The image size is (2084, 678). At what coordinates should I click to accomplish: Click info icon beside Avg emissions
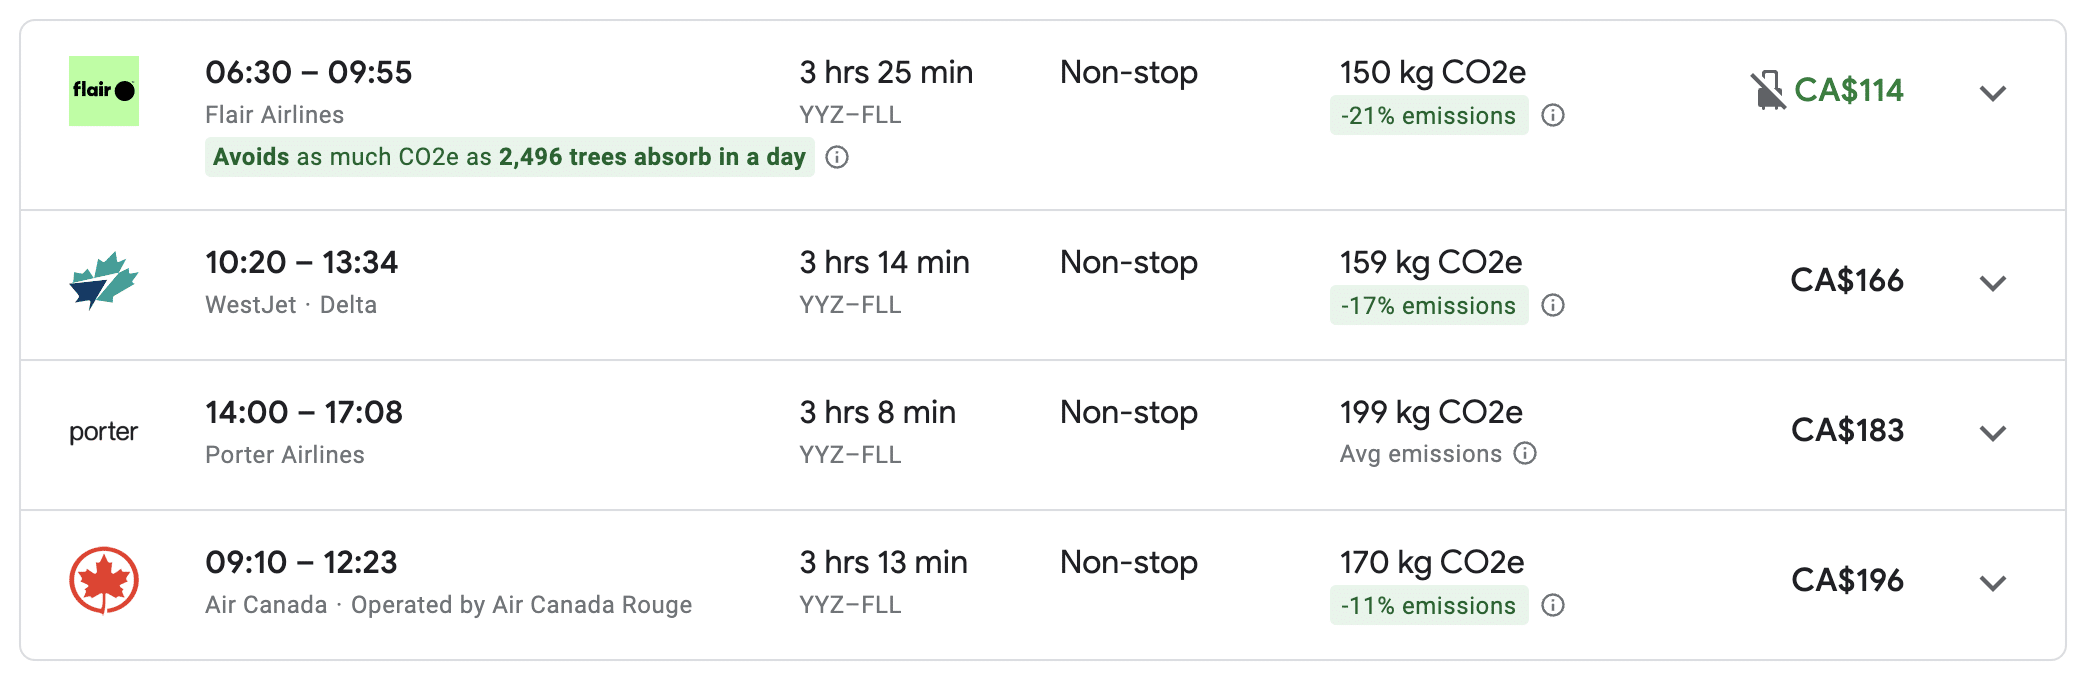coord(1525,453)
